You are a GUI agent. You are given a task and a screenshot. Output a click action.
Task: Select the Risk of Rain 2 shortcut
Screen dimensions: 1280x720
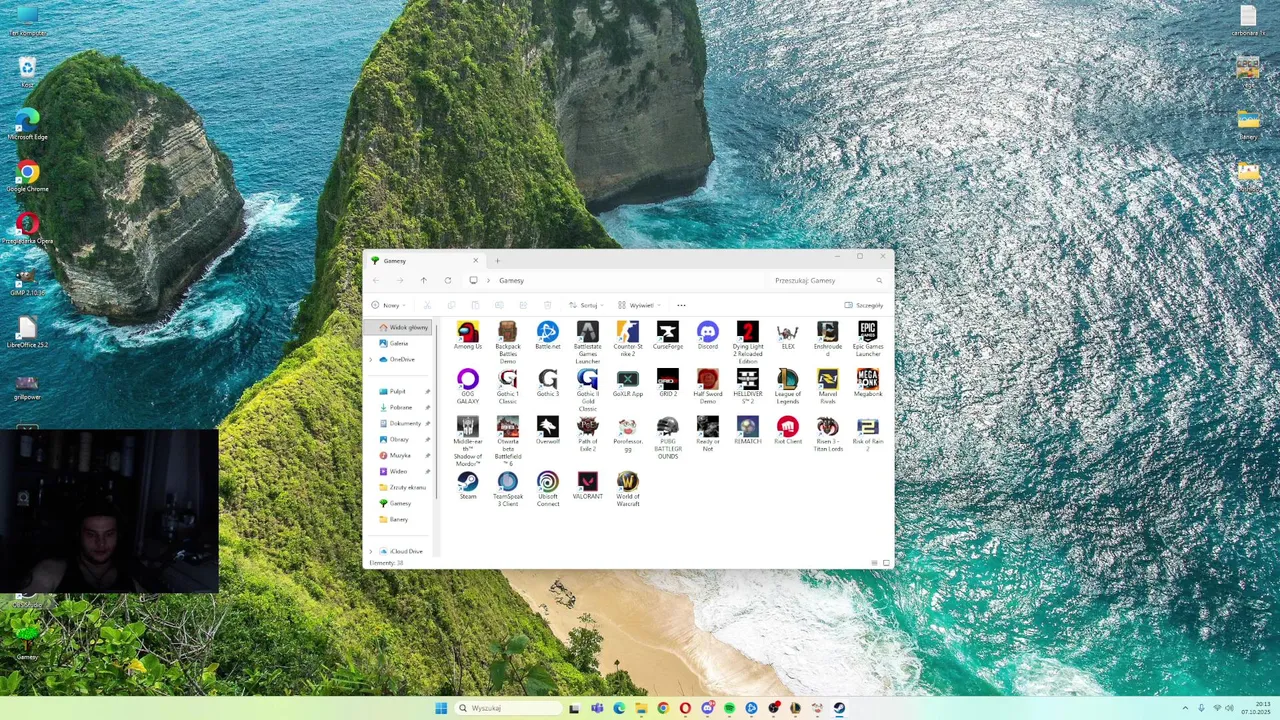[x=868, y=434]
